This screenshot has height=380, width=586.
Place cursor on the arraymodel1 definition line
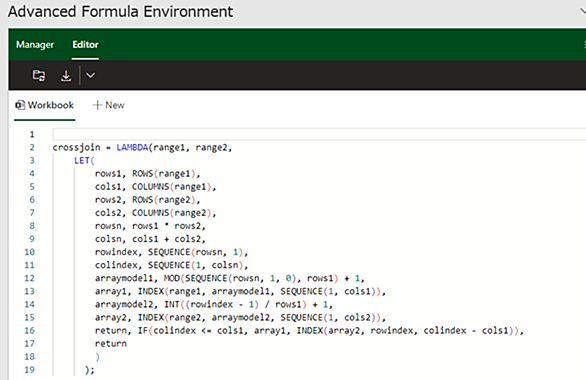[x=229, y=278]
